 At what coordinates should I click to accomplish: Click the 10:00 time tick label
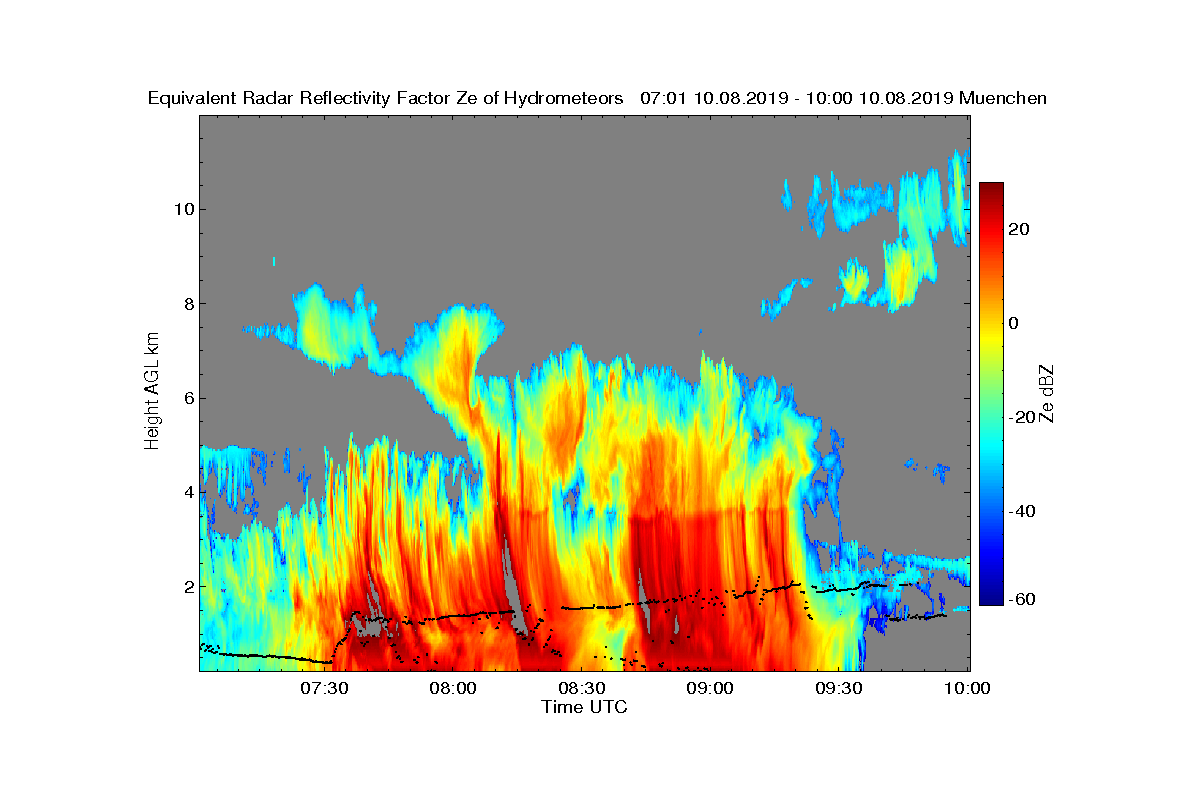tap(968, 688)
